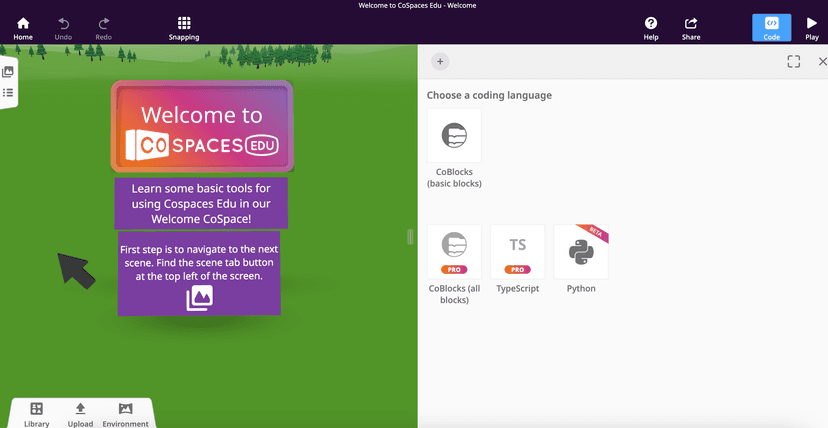The image size is (828, 428).
Task: Open the Help question mark
Action: coord(651,28)
